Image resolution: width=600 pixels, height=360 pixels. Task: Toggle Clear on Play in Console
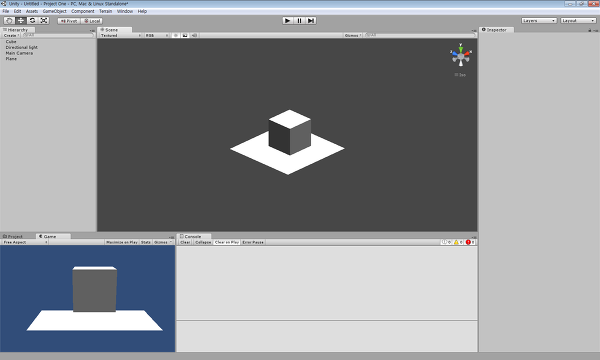[x=227, y=243]
